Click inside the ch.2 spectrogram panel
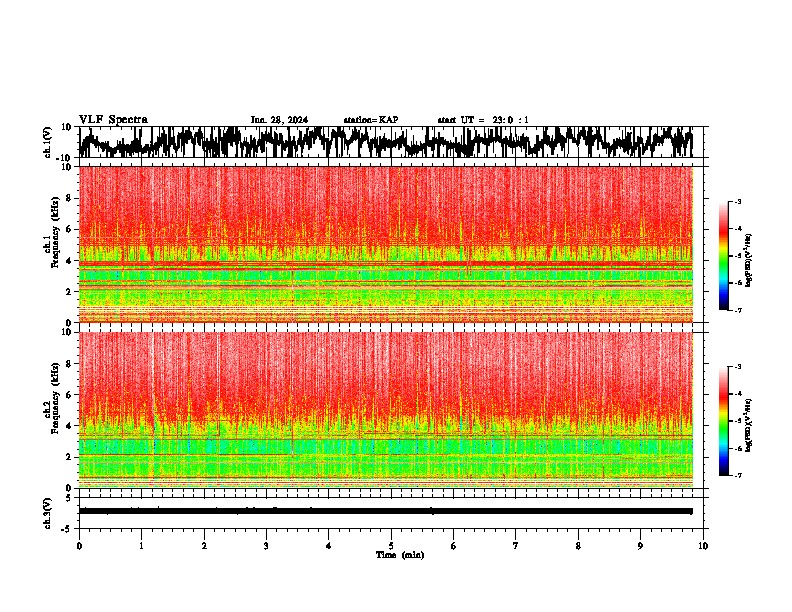Screen dimensions: 792x612 coord(386,410)
